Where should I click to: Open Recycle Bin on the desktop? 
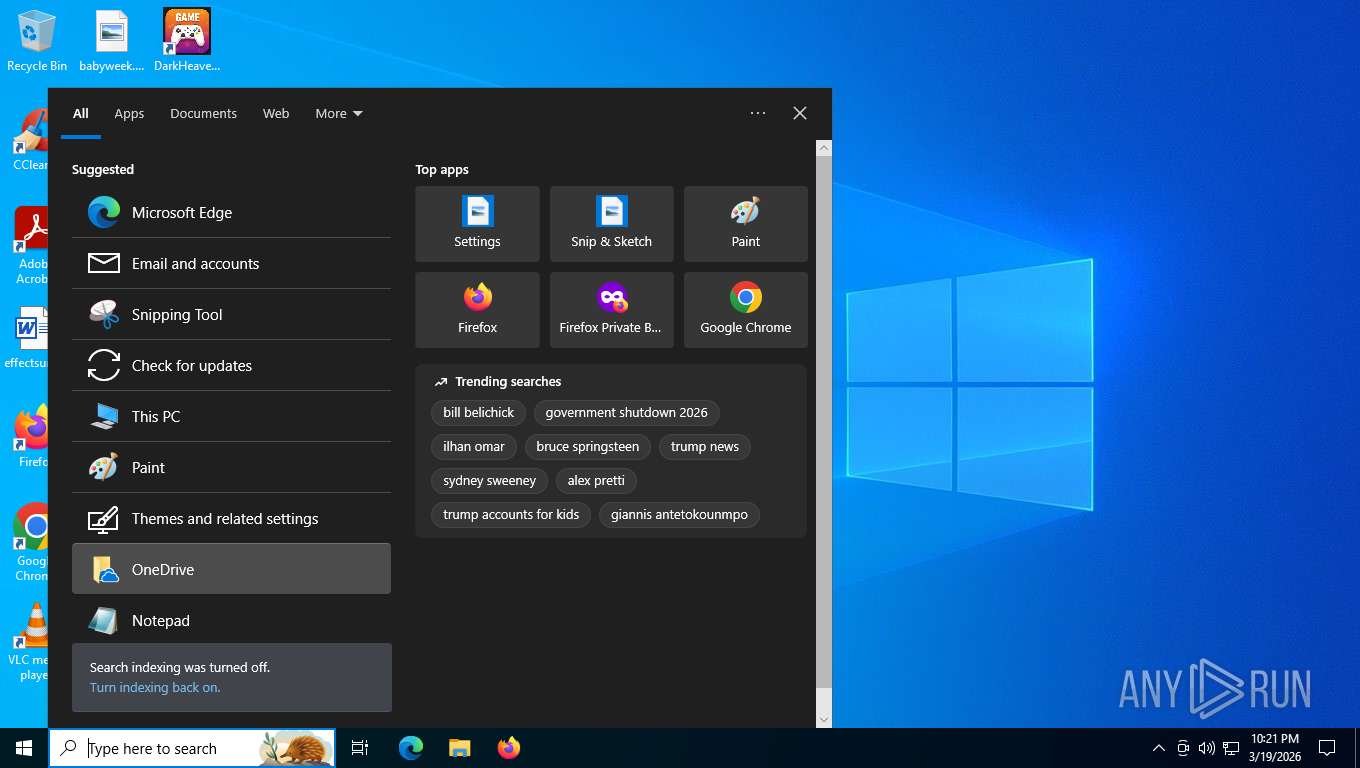[37, 41]
